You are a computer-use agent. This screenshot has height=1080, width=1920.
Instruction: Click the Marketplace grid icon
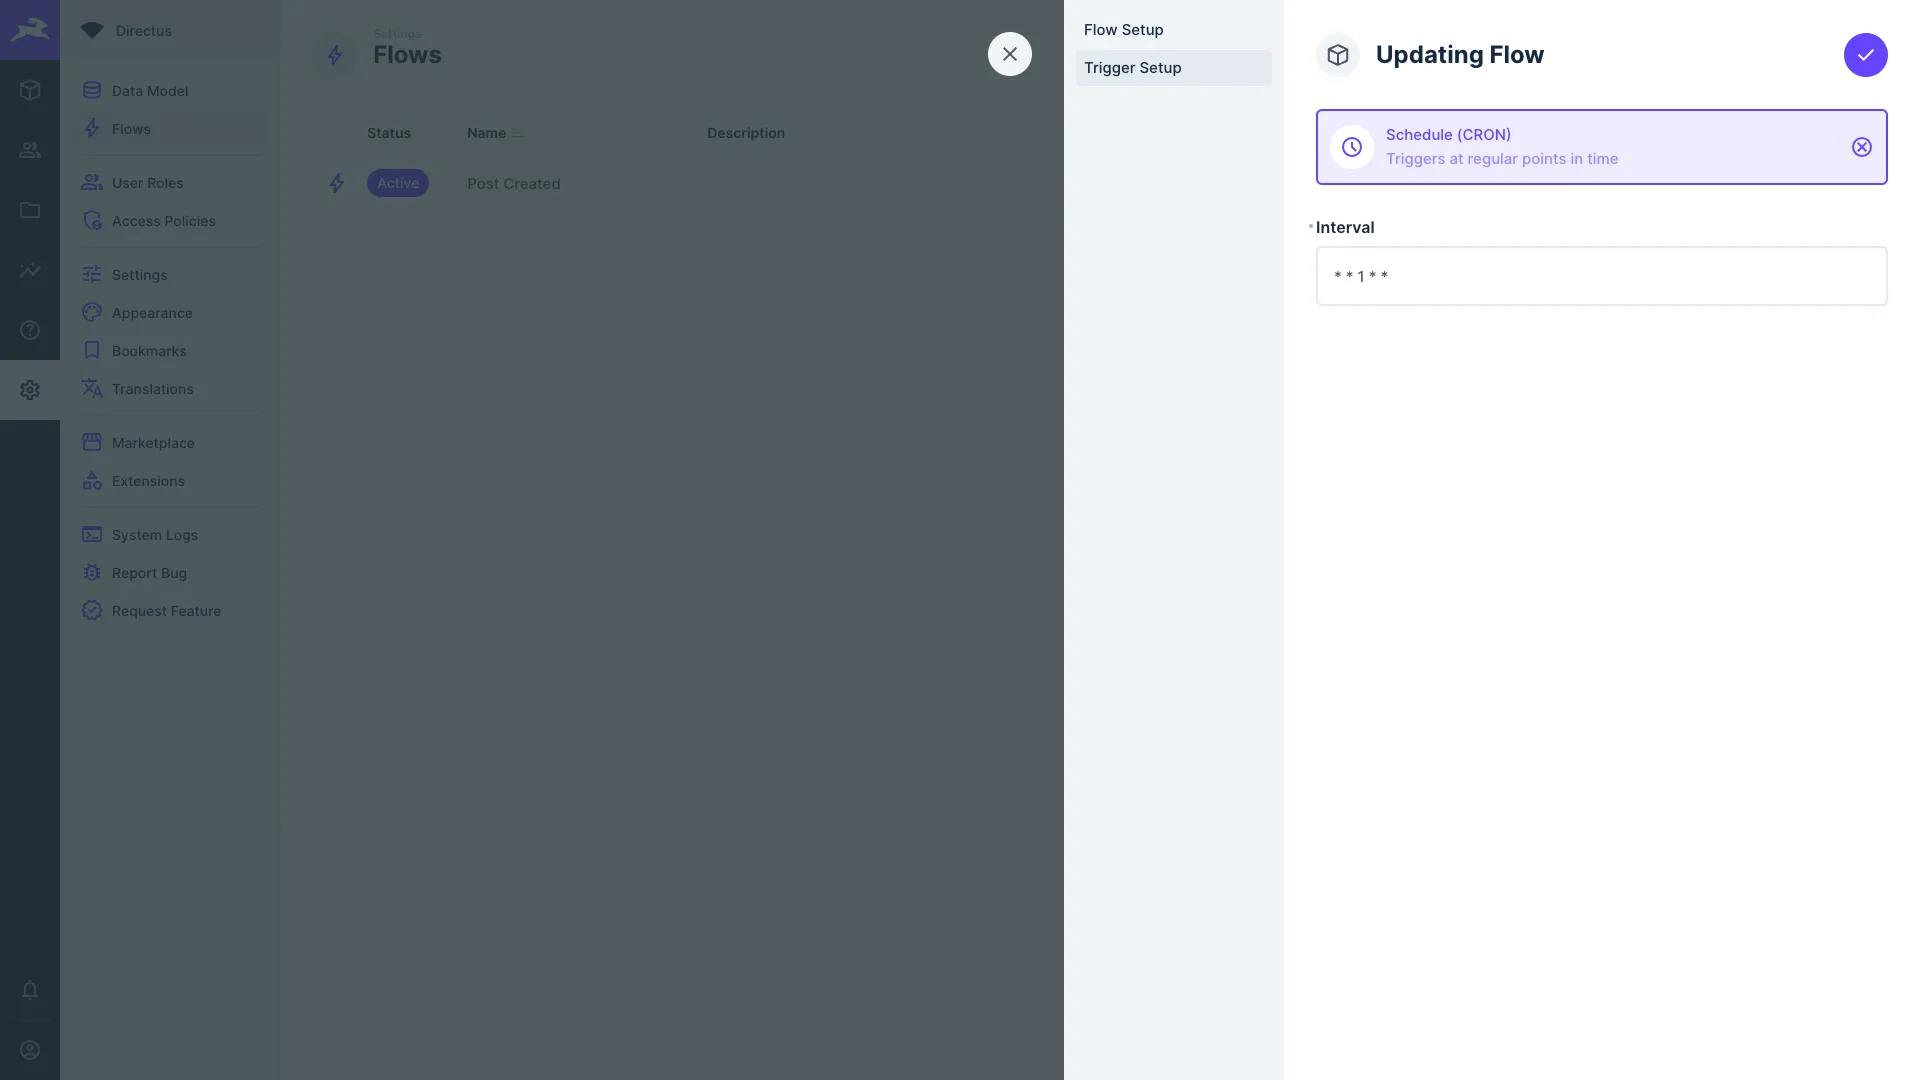coord(91,443)
